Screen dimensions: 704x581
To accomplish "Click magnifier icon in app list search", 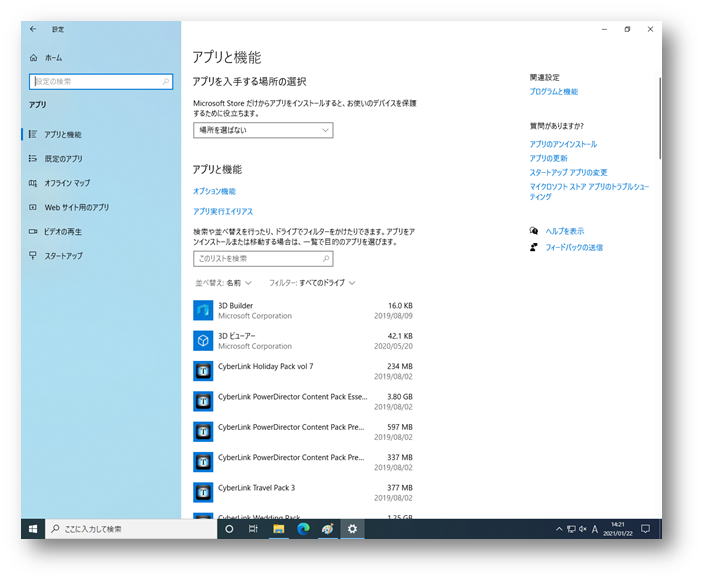I will click(x=326, y=259).
